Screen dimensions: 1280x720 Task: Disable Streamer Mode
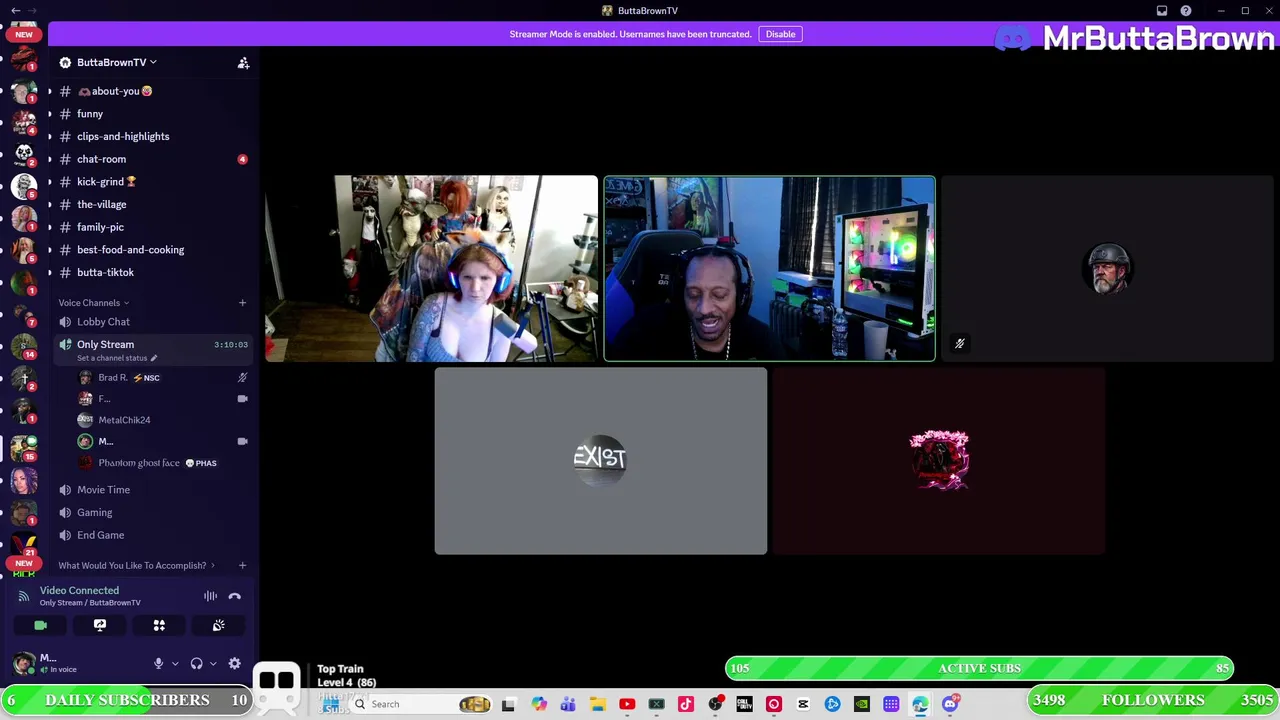coord(780,34)
